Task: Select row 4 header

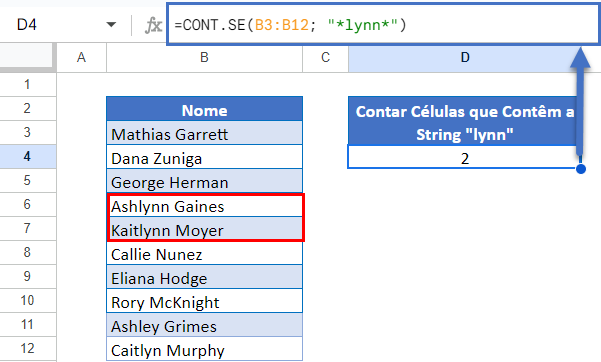Action: coord(28,156)
